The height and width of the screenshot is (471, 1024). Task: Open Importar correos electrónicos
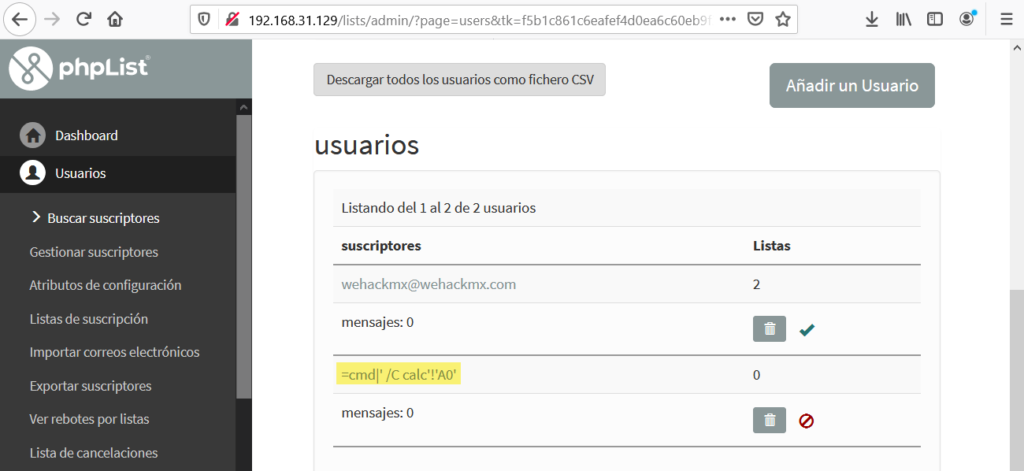(114, 352)
